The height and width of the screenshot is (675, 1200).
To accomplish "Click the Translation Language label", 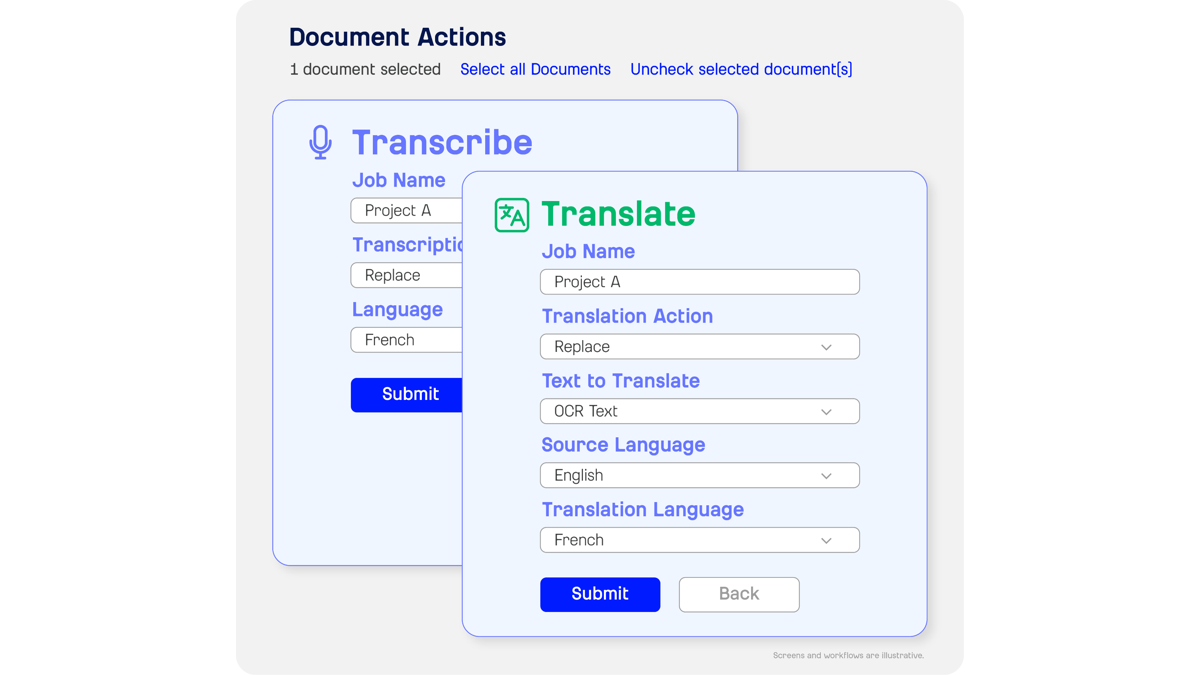I will tap(642, 510).
